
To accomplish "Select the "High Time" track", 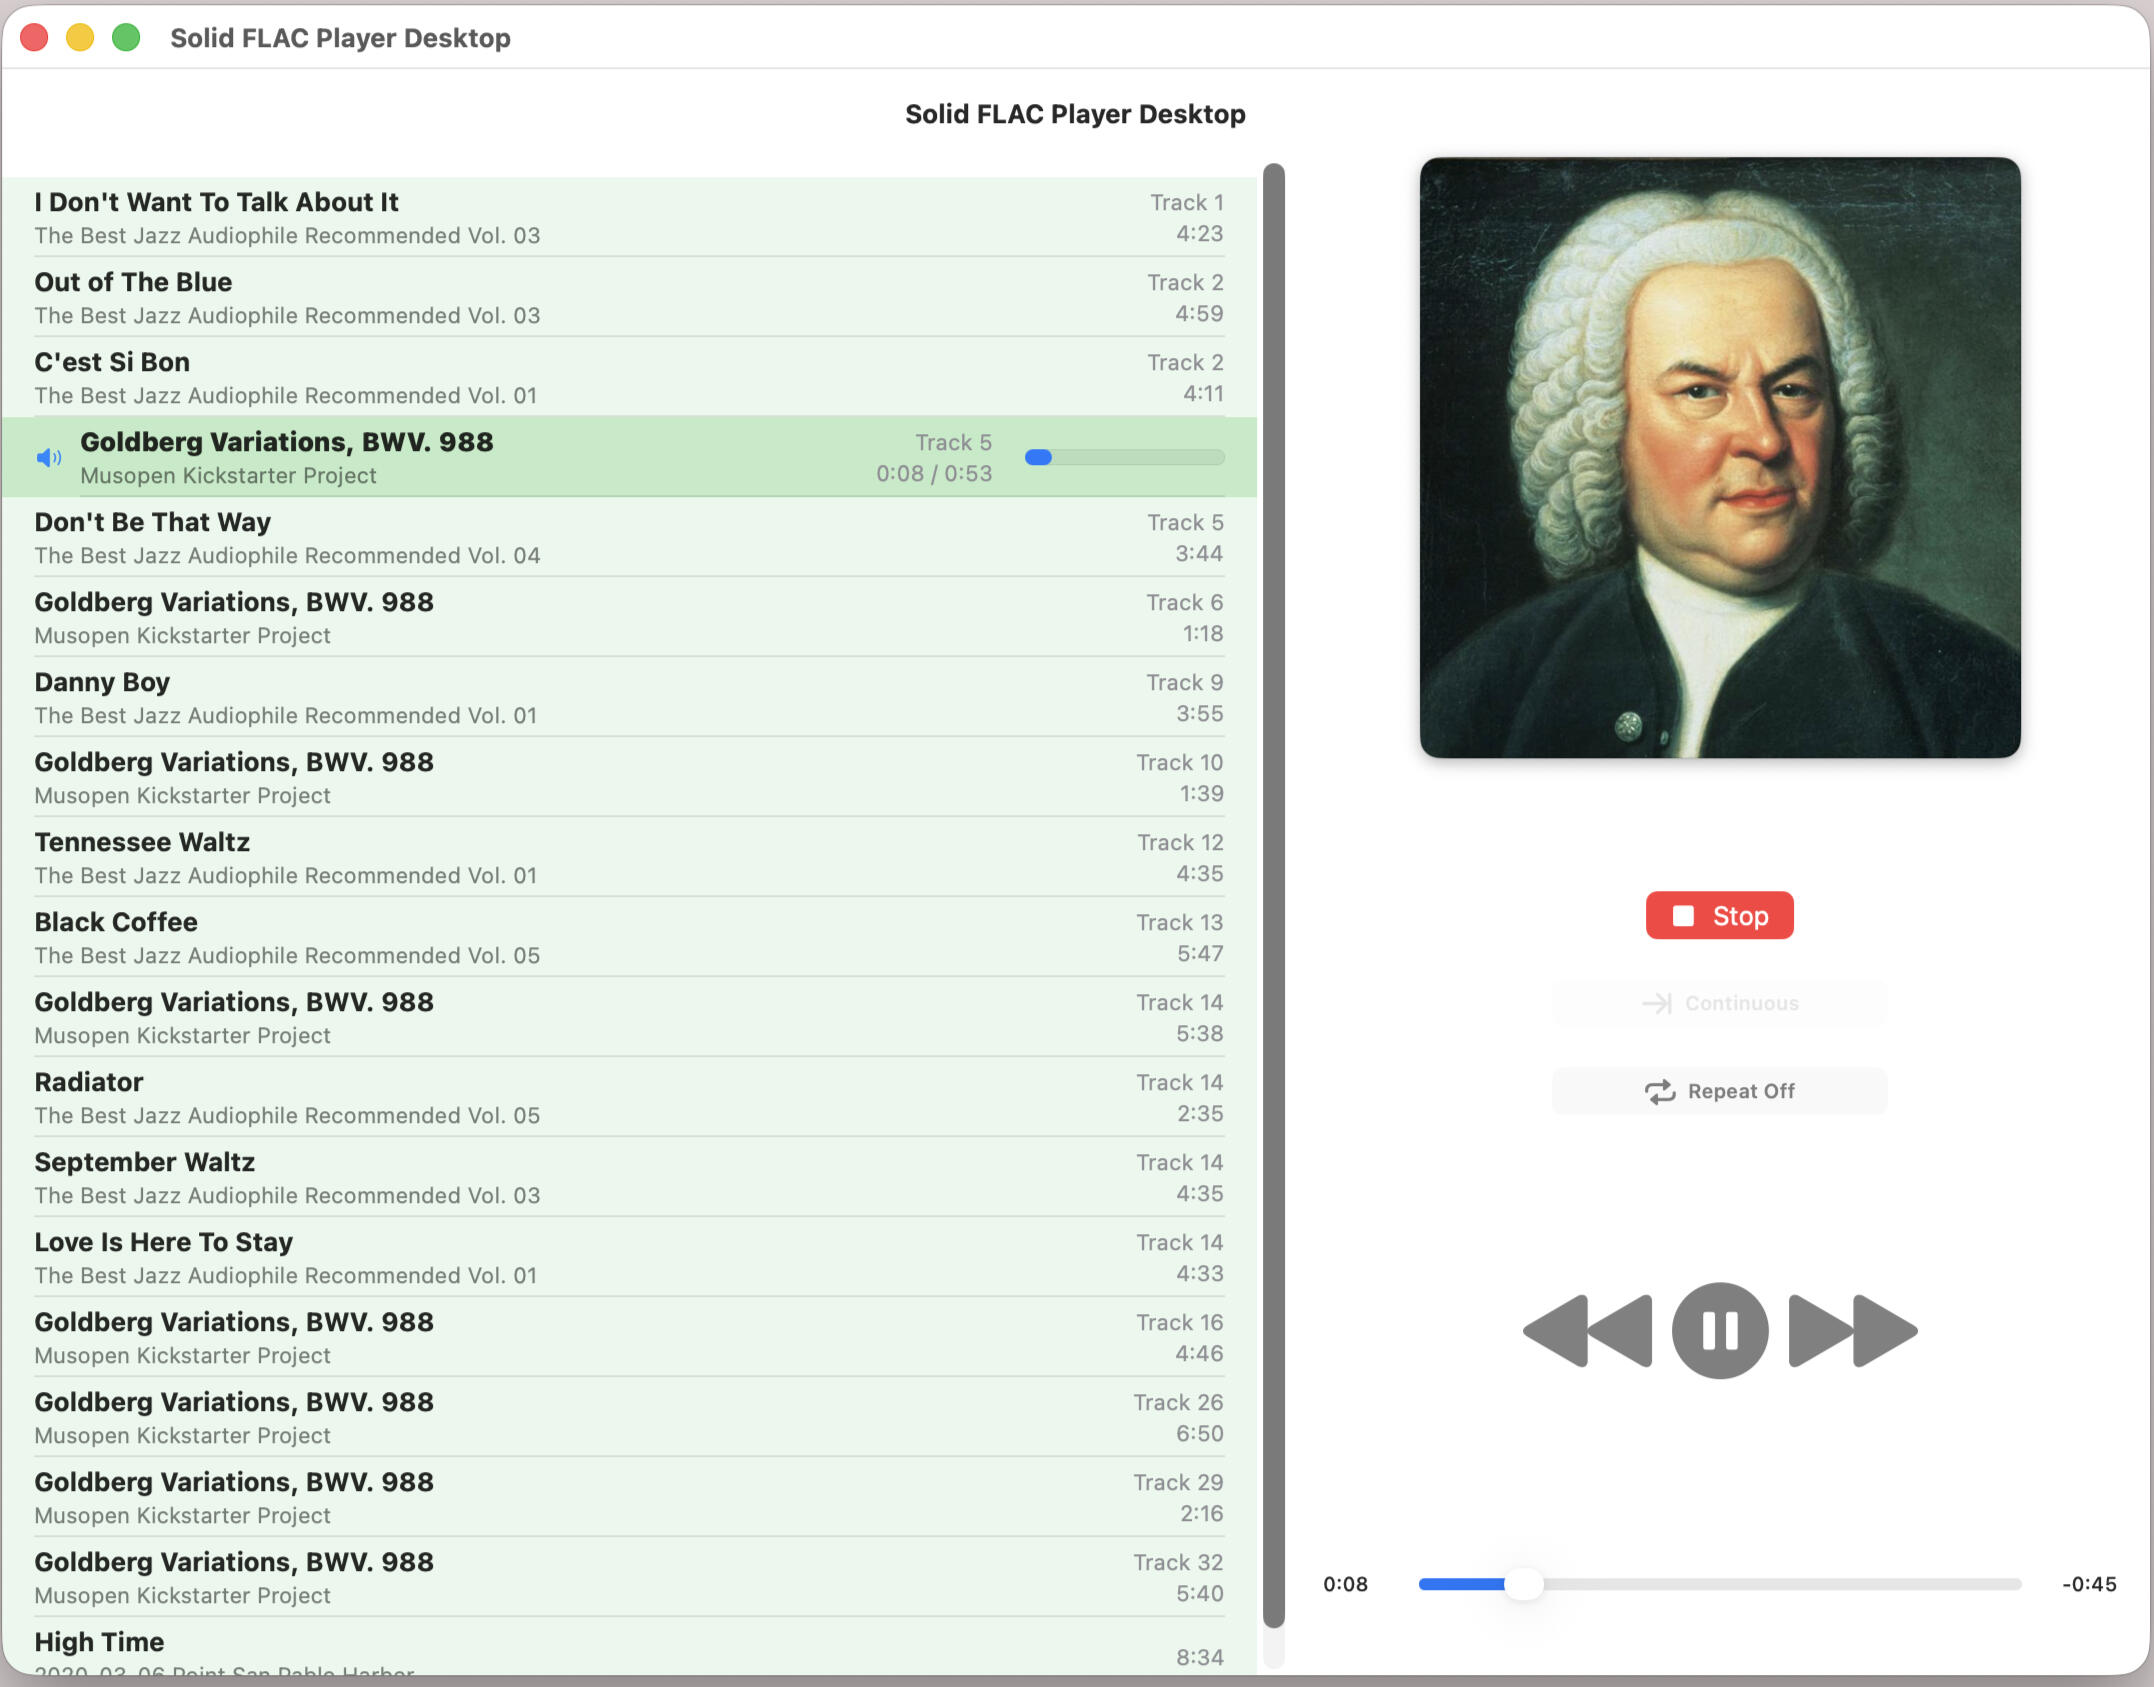I will coord(629,1646).
